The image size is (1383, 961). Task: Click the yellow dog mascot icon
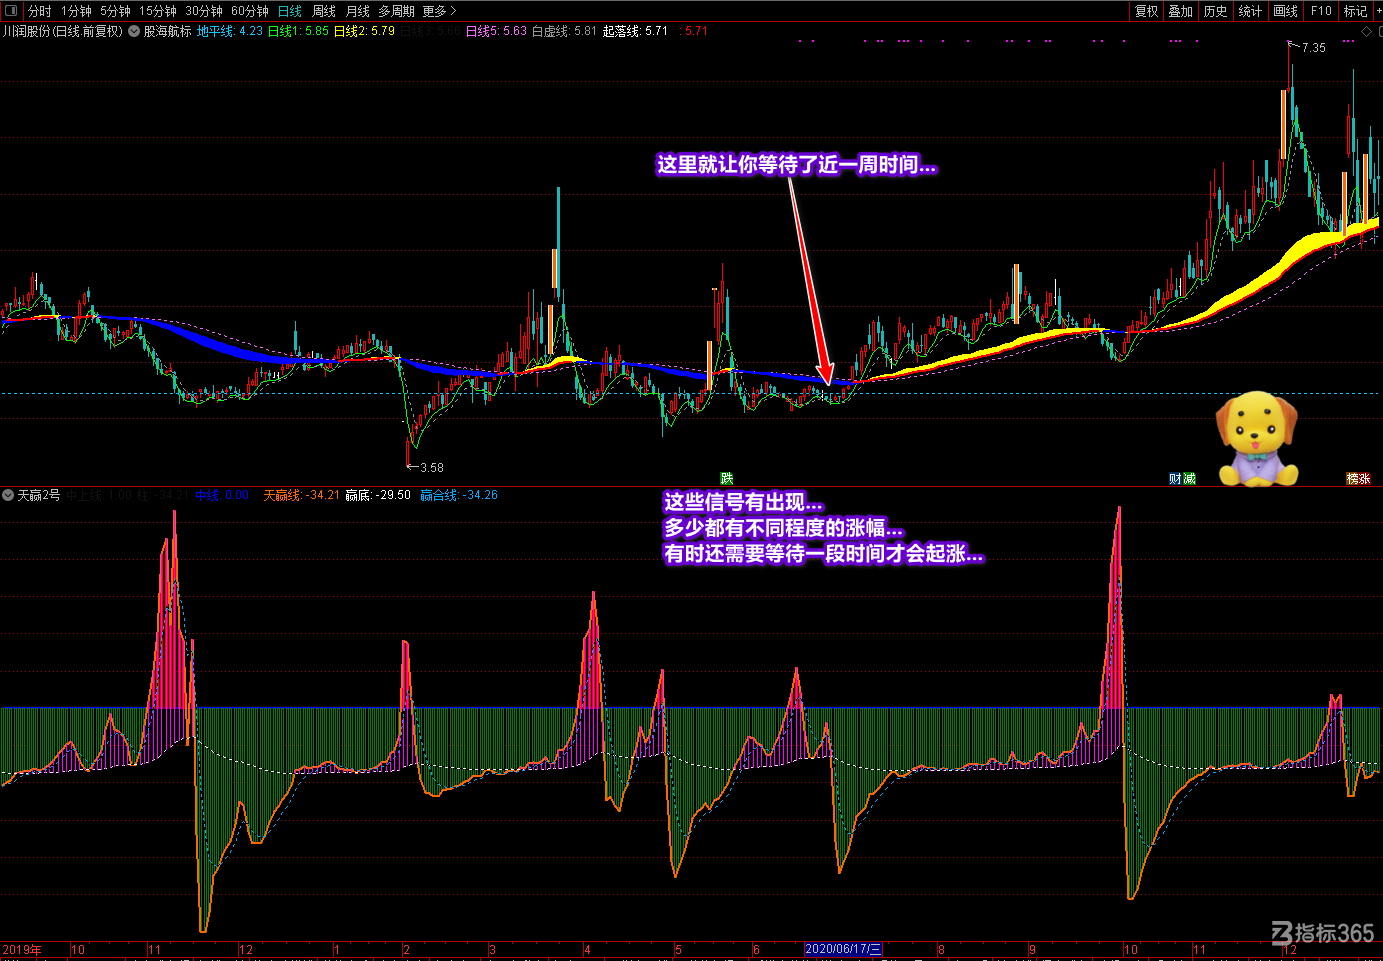click(1257, 438)
